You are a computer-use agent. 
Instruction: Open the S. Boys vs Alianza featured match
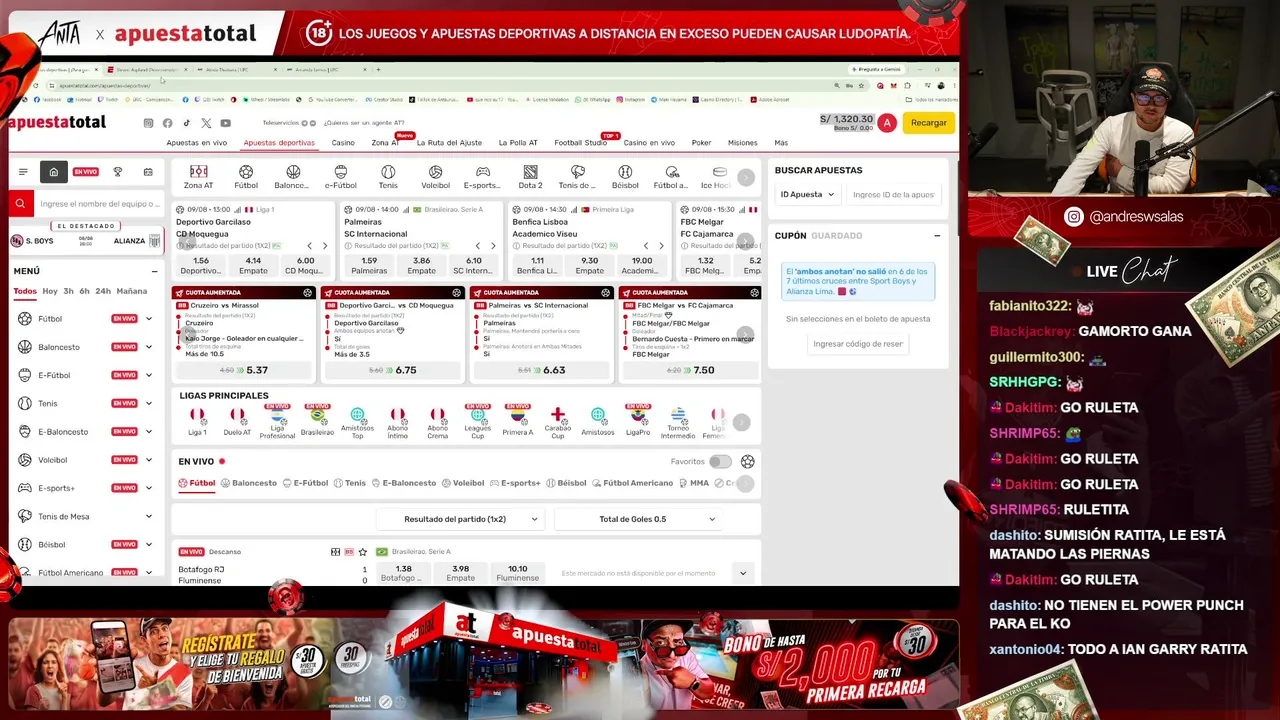86,241
